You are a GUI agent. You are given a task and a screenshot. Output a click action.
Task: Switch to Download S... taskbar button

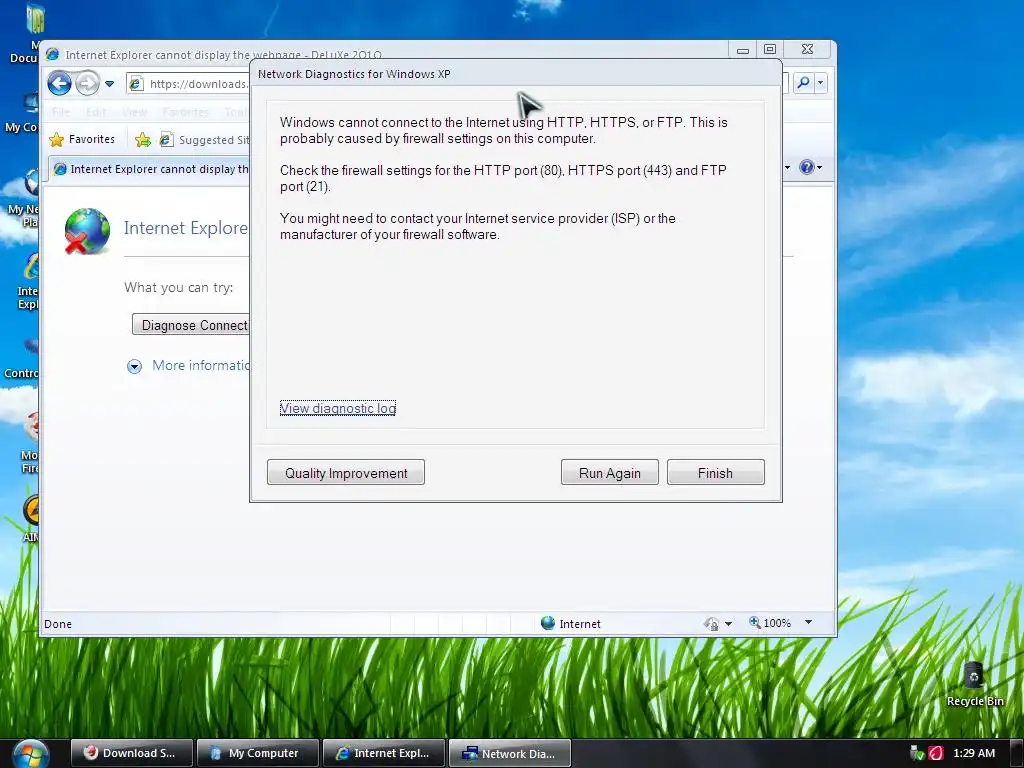(x=131, y=753)
